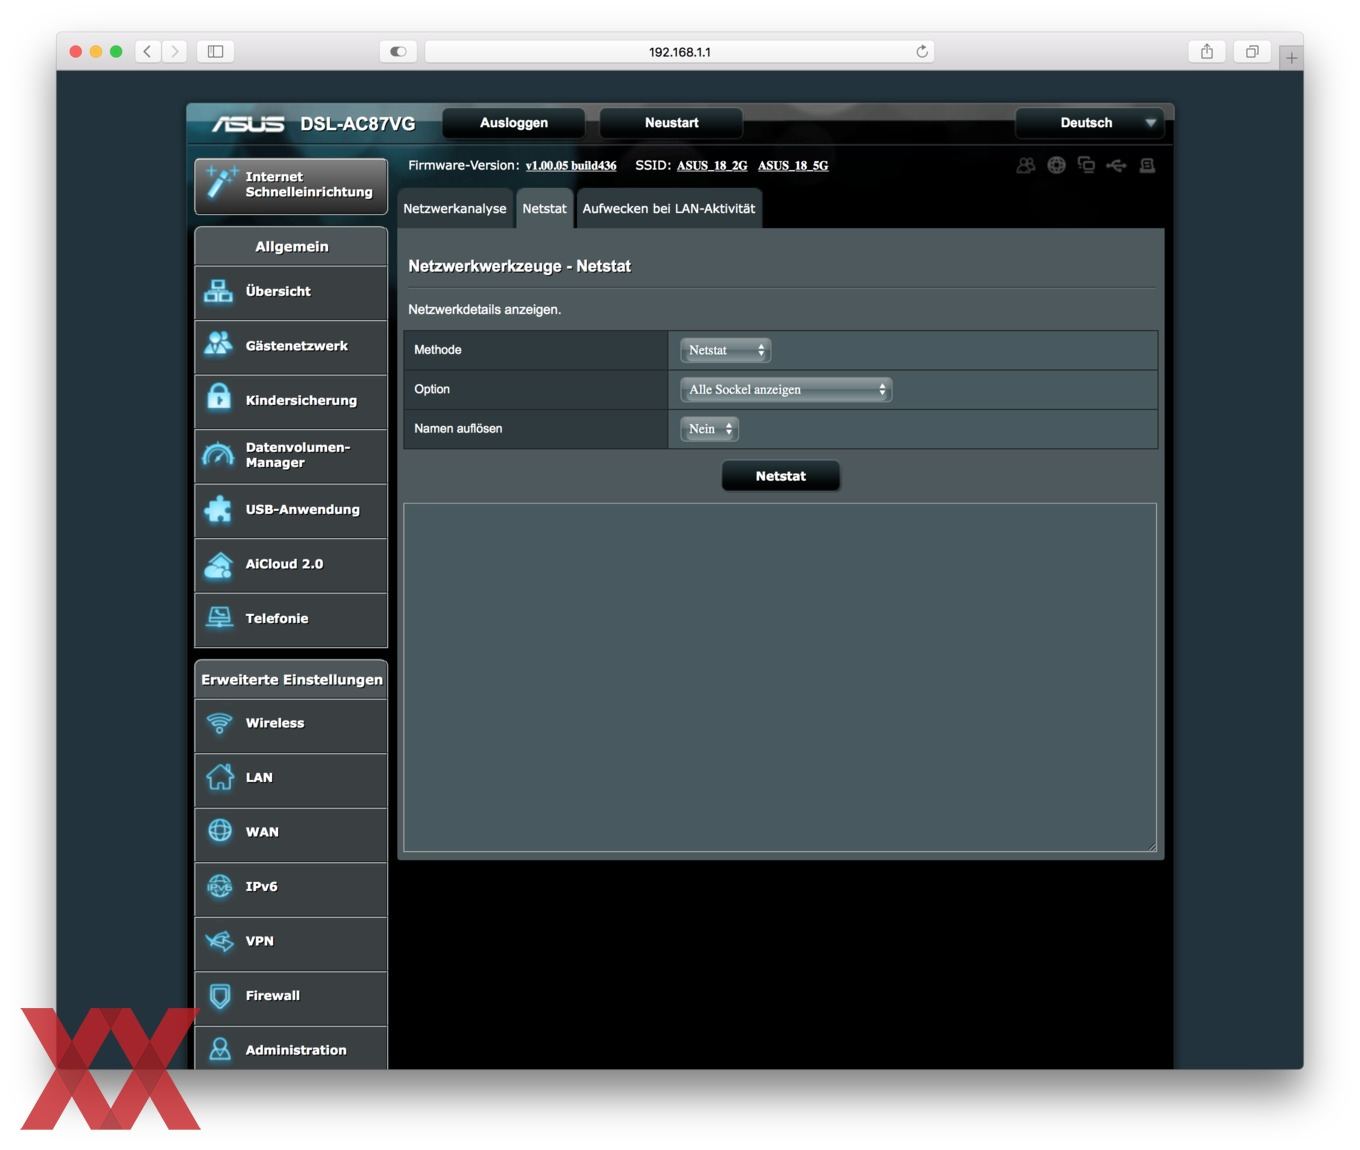The image size is (1360, 1150).
Task: Click the connected clients status icon in header
Action: point(1086,165)
